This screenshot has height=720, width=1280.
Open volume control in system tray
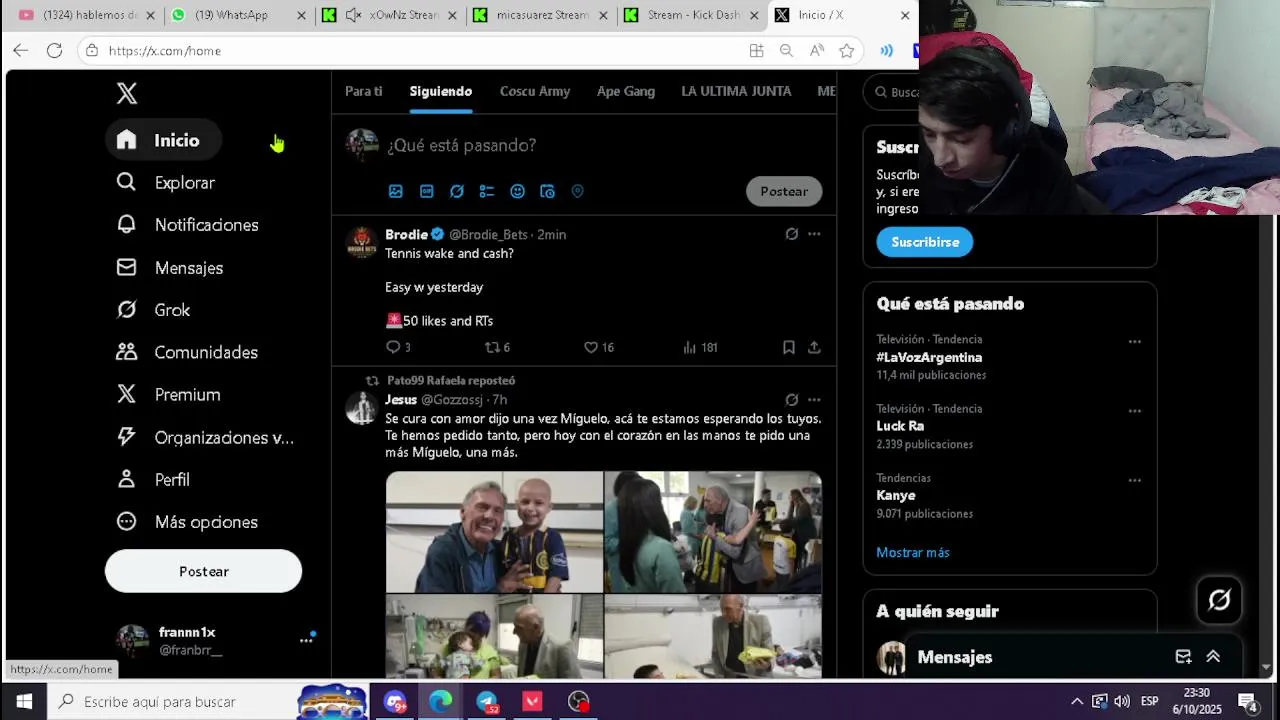tap(1122, 702)
